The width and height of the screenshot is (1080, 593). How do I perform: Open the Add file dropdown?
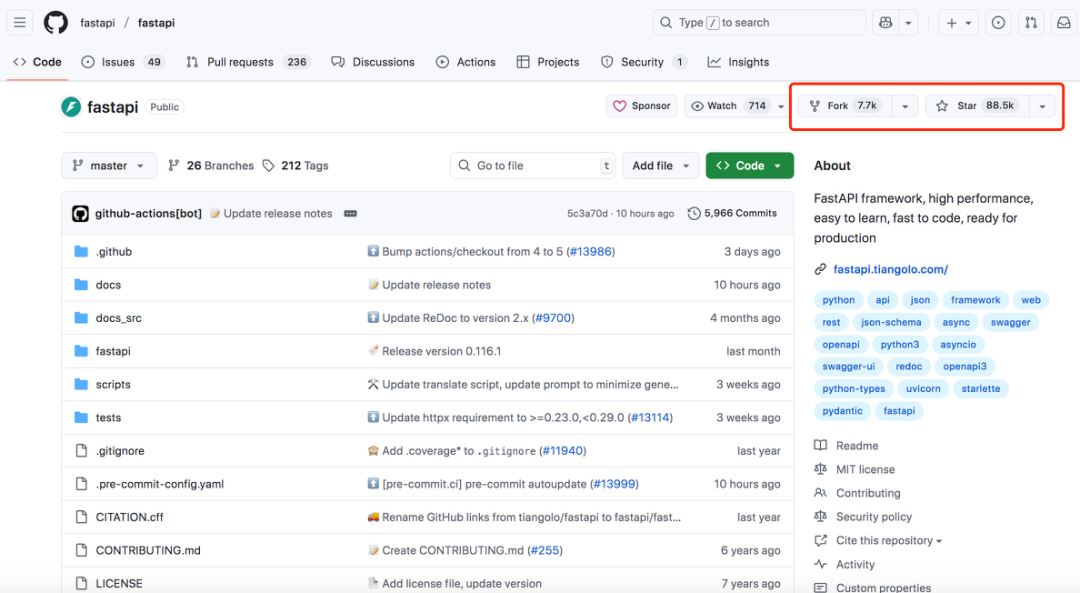pyautogui.click(x=660, y=165)
